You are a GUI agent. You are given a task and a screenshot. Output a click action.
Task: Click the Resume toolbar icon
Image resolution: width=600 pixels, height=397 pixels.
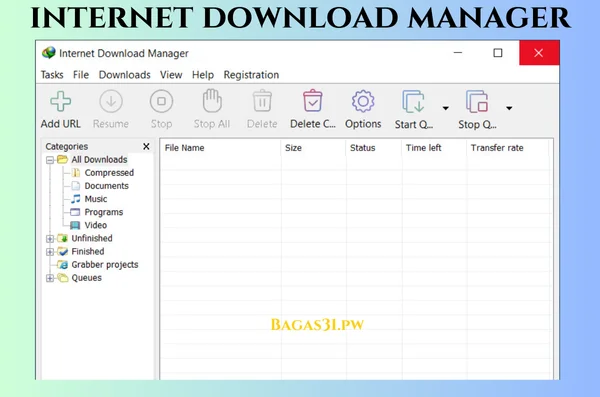(111, 101)
